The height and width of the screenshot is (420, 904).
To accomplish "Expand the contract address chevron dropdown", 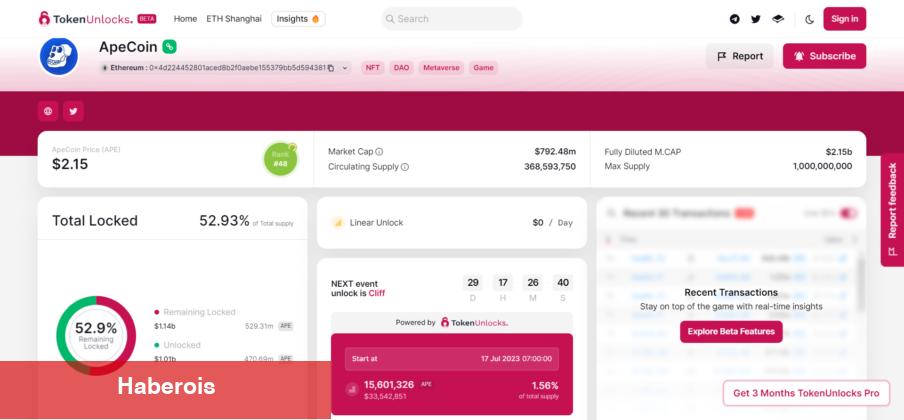I will point(345,68).
